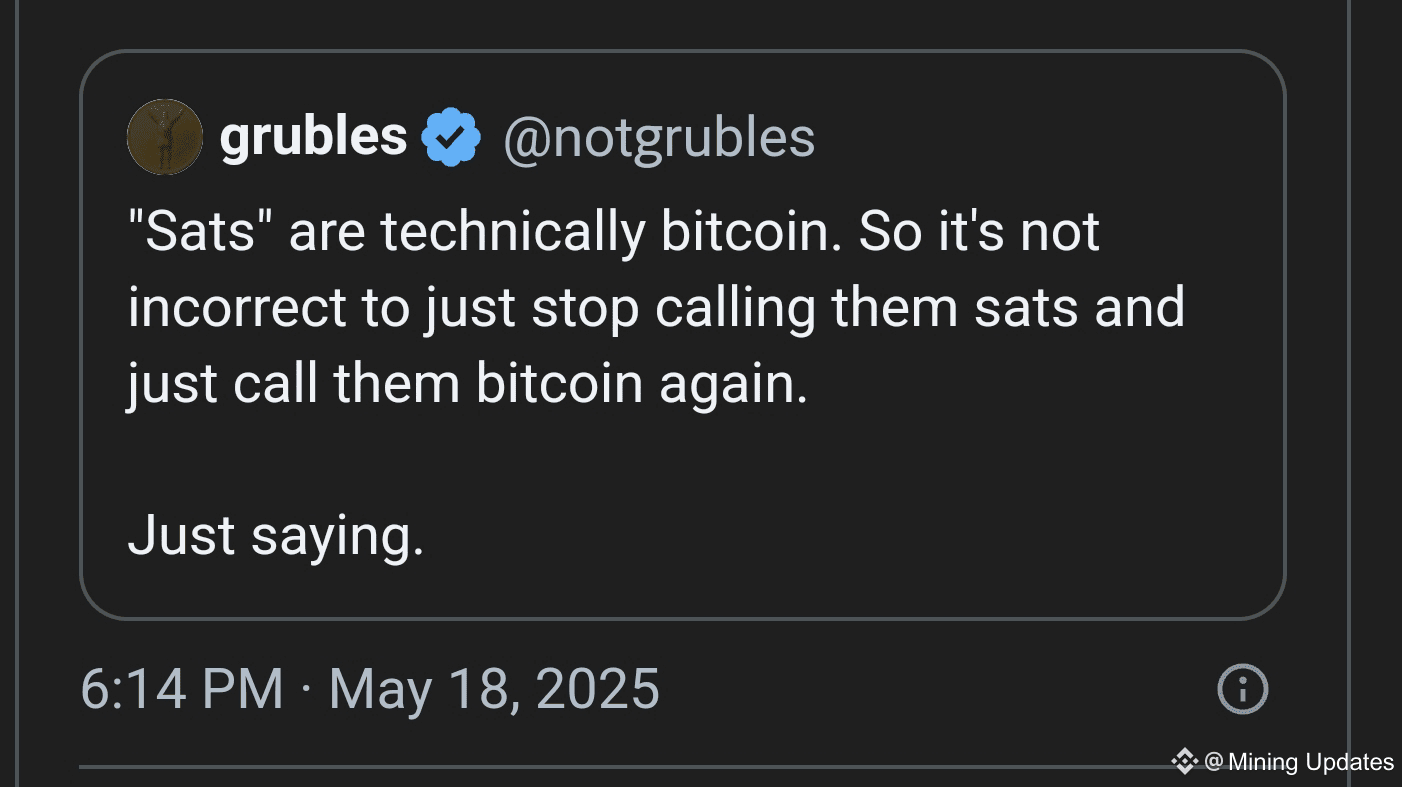The width and height of the screenshot is (1402, 787).
Task: Open the info icon beside the date
Action: pos(1243,689)
